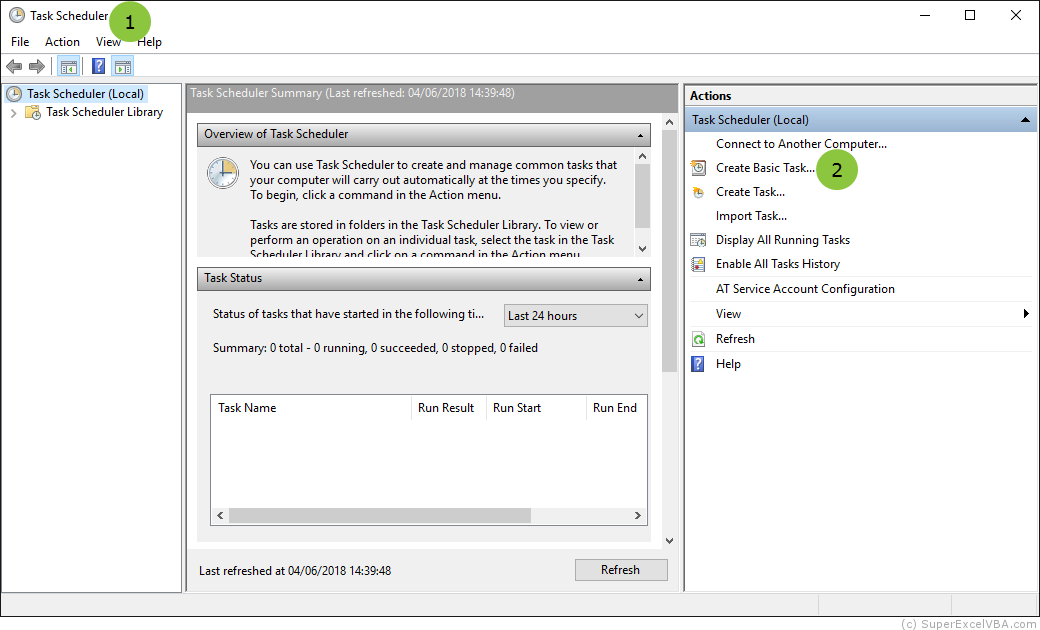
Task: Open the Last 24 hours dropdown
Action: tap(576, 316)
